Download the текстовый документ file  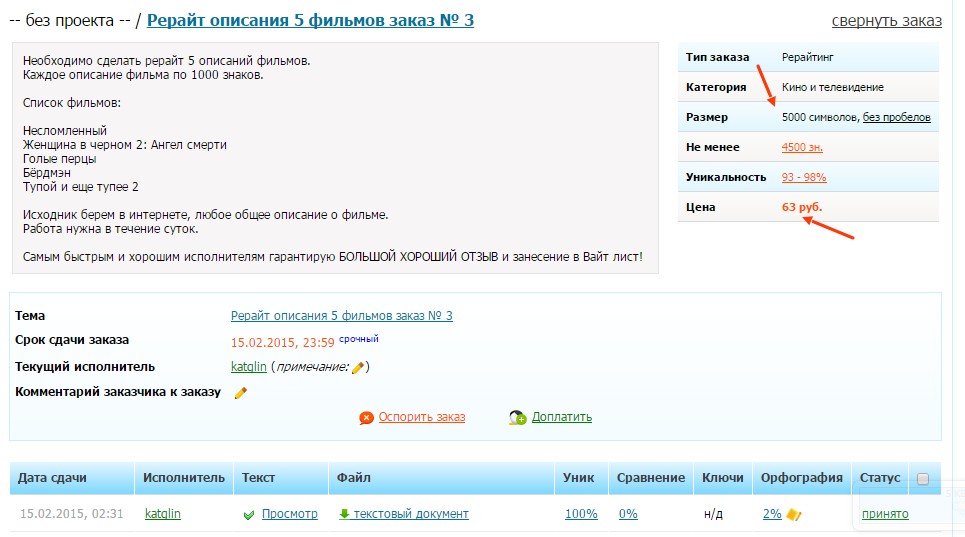pos(410,514)
